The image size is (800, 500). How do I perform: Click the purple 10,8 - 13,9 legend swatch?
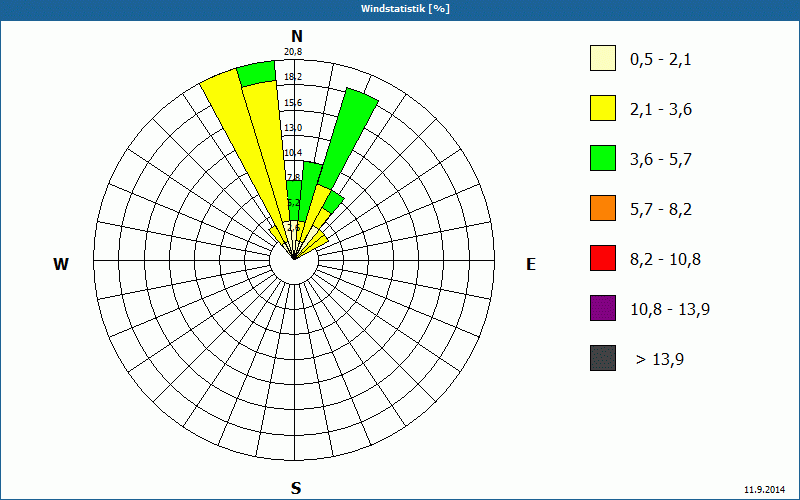pyautogui.click(x=603, y=308)
